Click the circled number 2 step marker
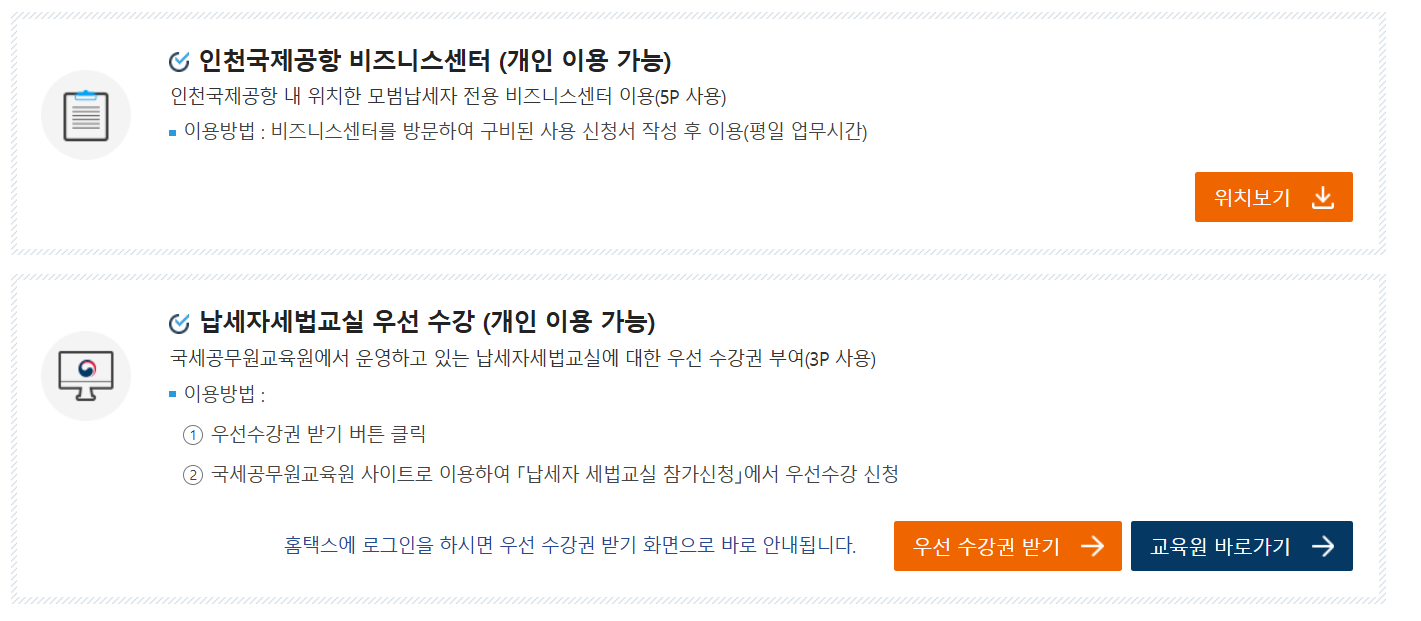This screenshot has height=621, width=1421. (x=193, y=474)
